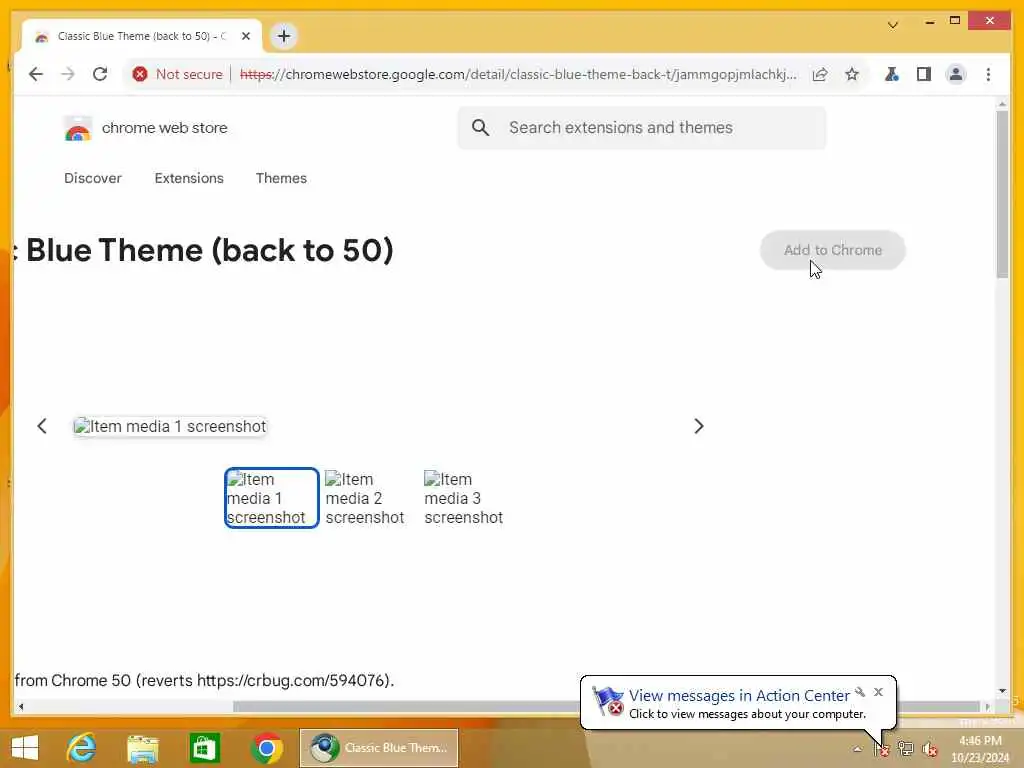Screen dimensions: 1024x768
Task: Focus the Search extensions and themes field
Action: pos(642,127)
